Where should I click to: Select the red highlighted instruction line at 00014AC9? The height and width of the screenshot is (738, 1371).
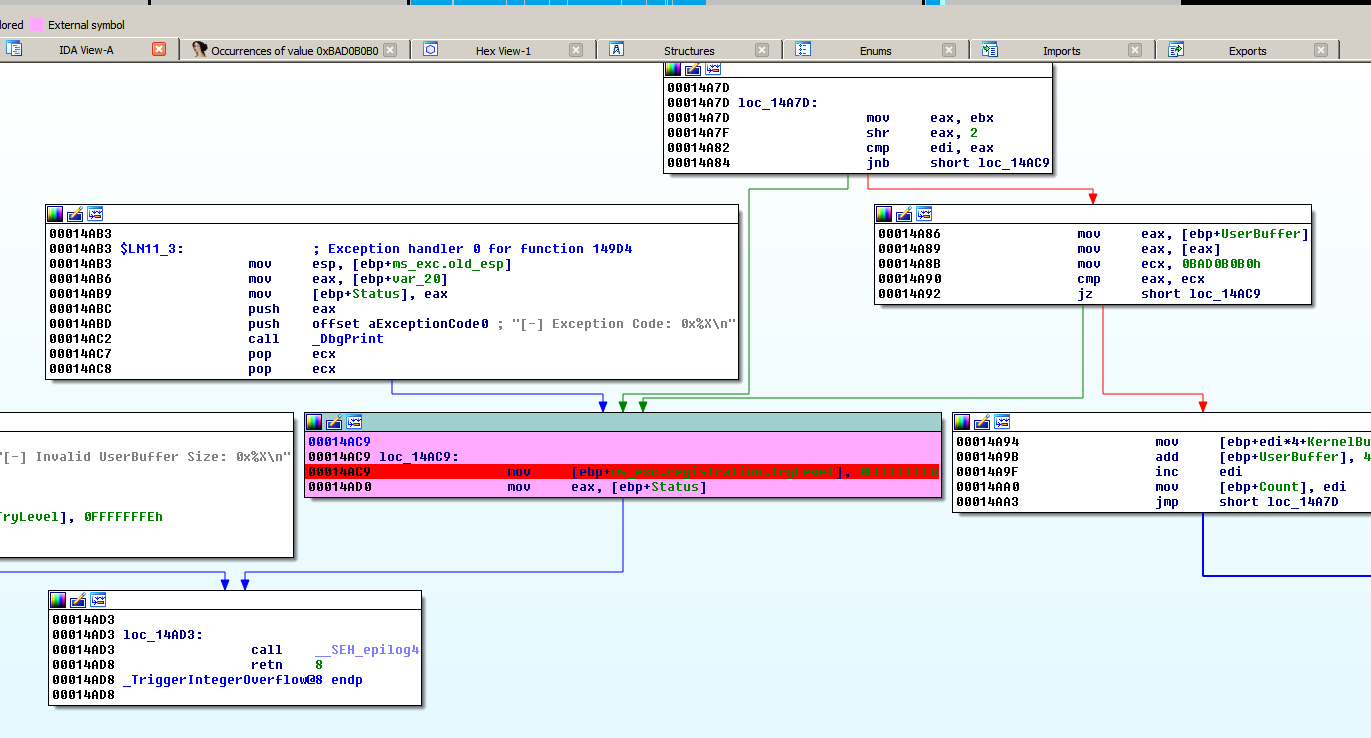pos(622,472)
